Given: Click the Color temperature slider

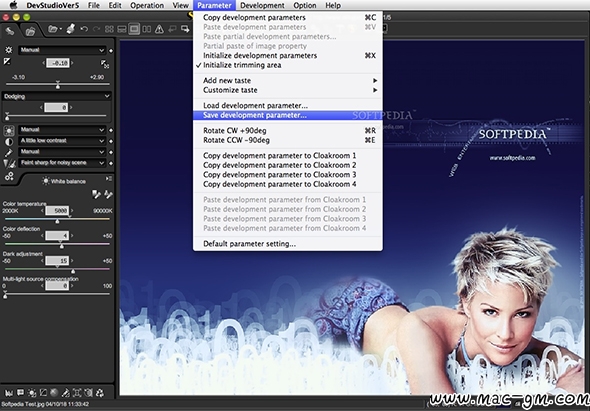Looking at the screenshot, I should pos(57,219).
